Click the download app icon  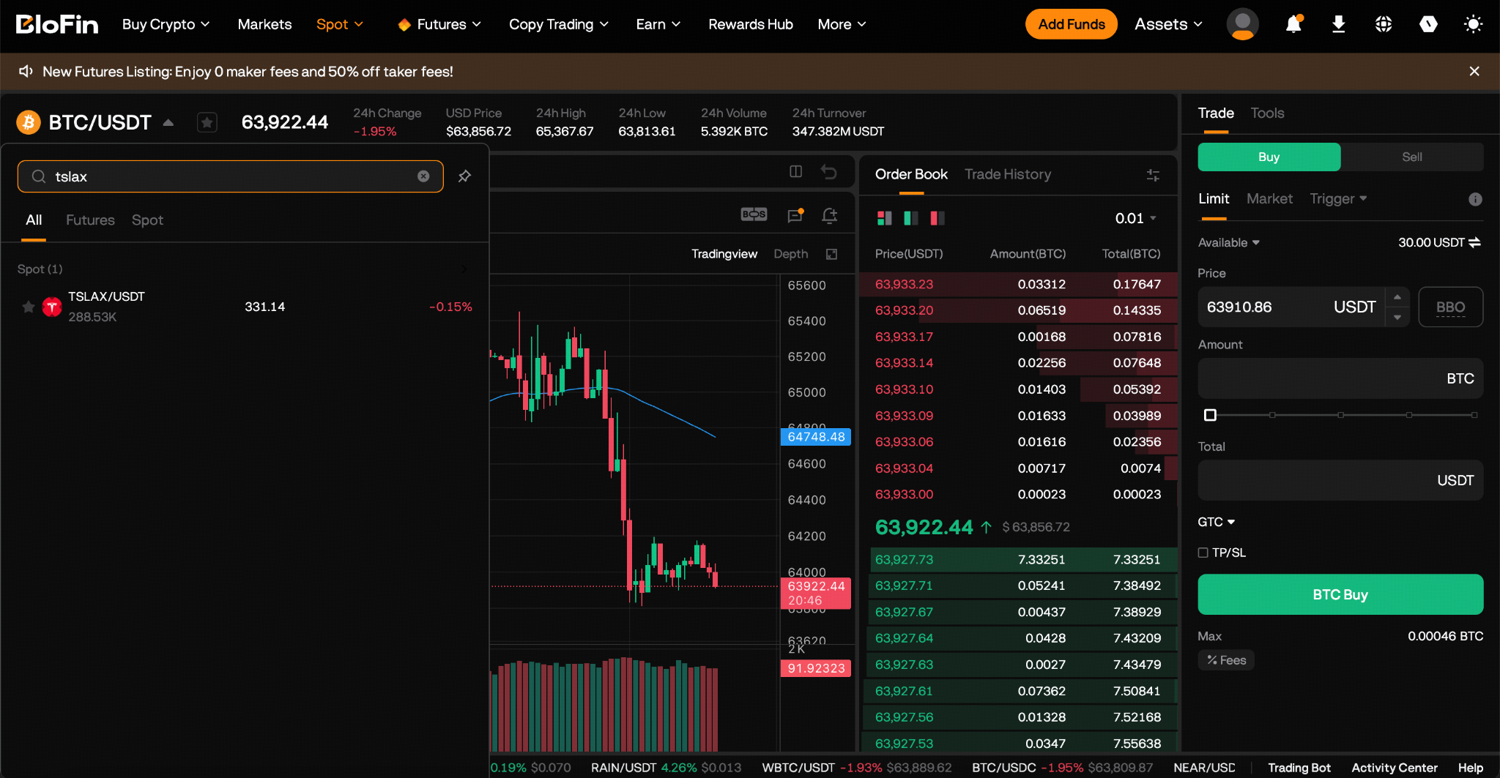tap(1338, 24)
